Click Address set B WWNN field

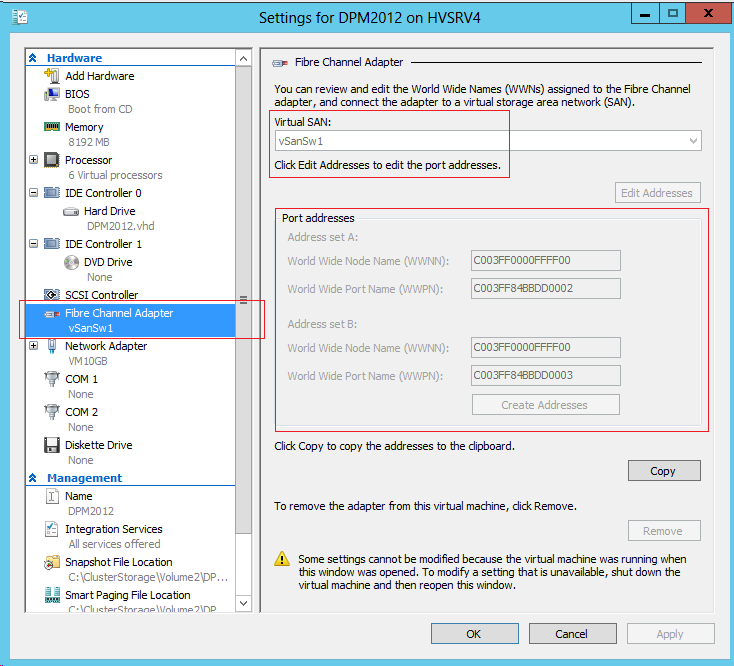(545, 347)
